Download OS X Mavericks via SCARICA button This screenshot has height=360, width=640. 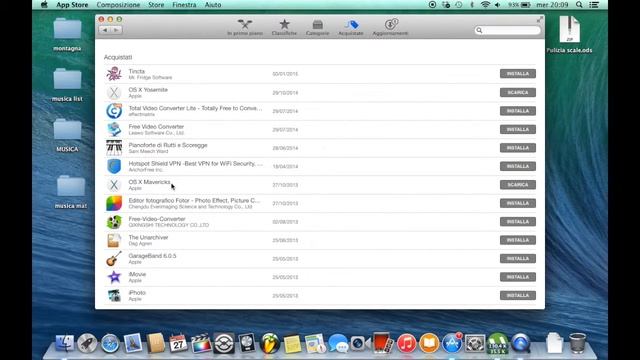pyautogui.click(x=518, y=185)
